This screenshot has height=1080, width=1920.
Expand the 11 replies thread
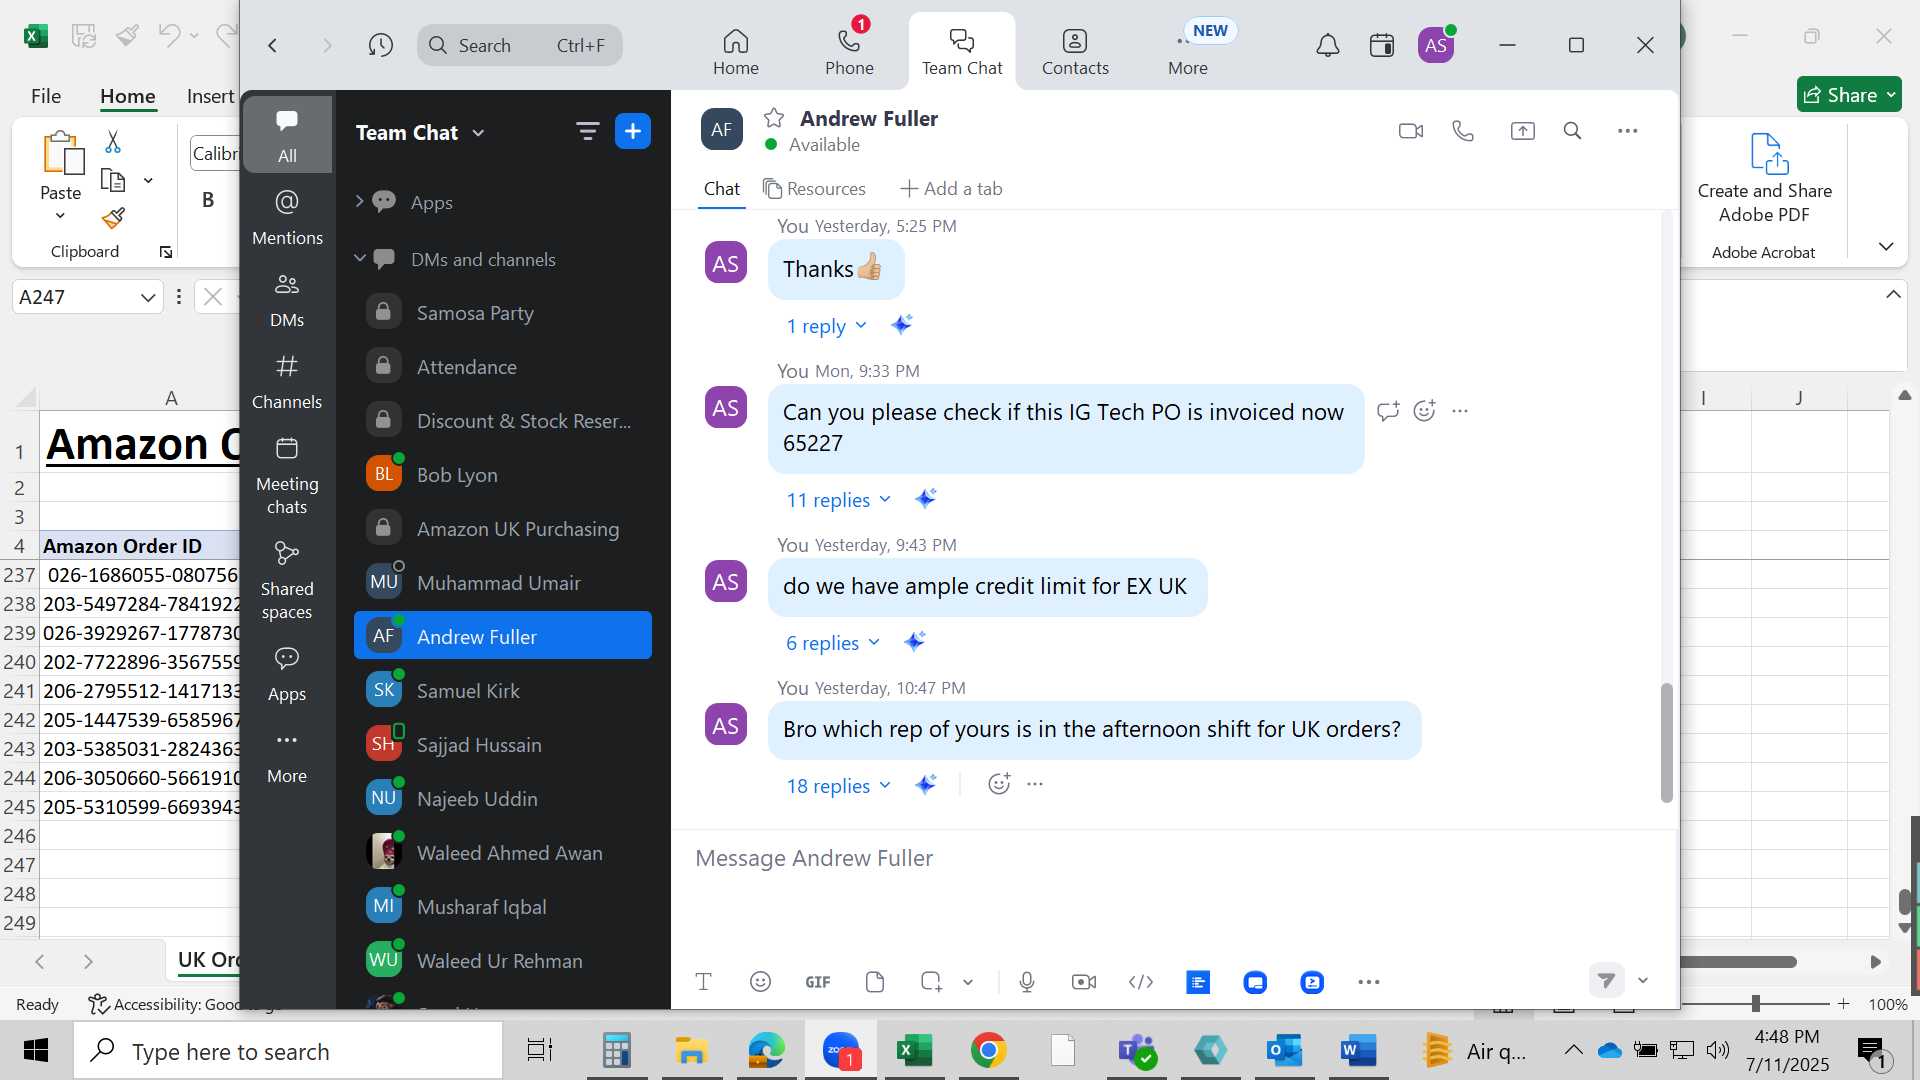[838, 500]
